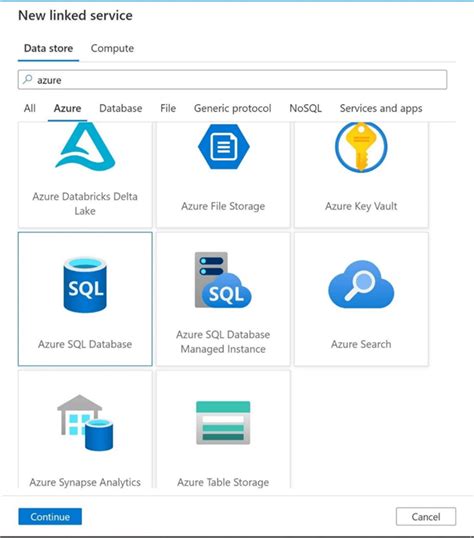Open the Database category filter
Image resolution: width=474 pixels, height=538 pixels.
[x=120, y=108]
